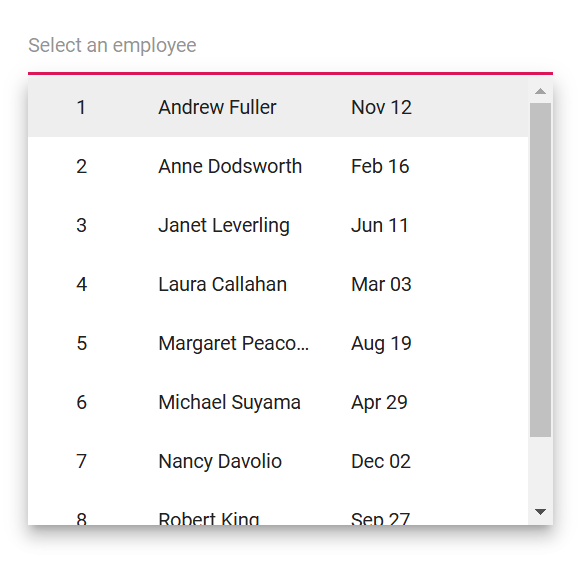
Task: Choose the truncated Margaret Peaco... entry
Action: [x=278, y=343]
